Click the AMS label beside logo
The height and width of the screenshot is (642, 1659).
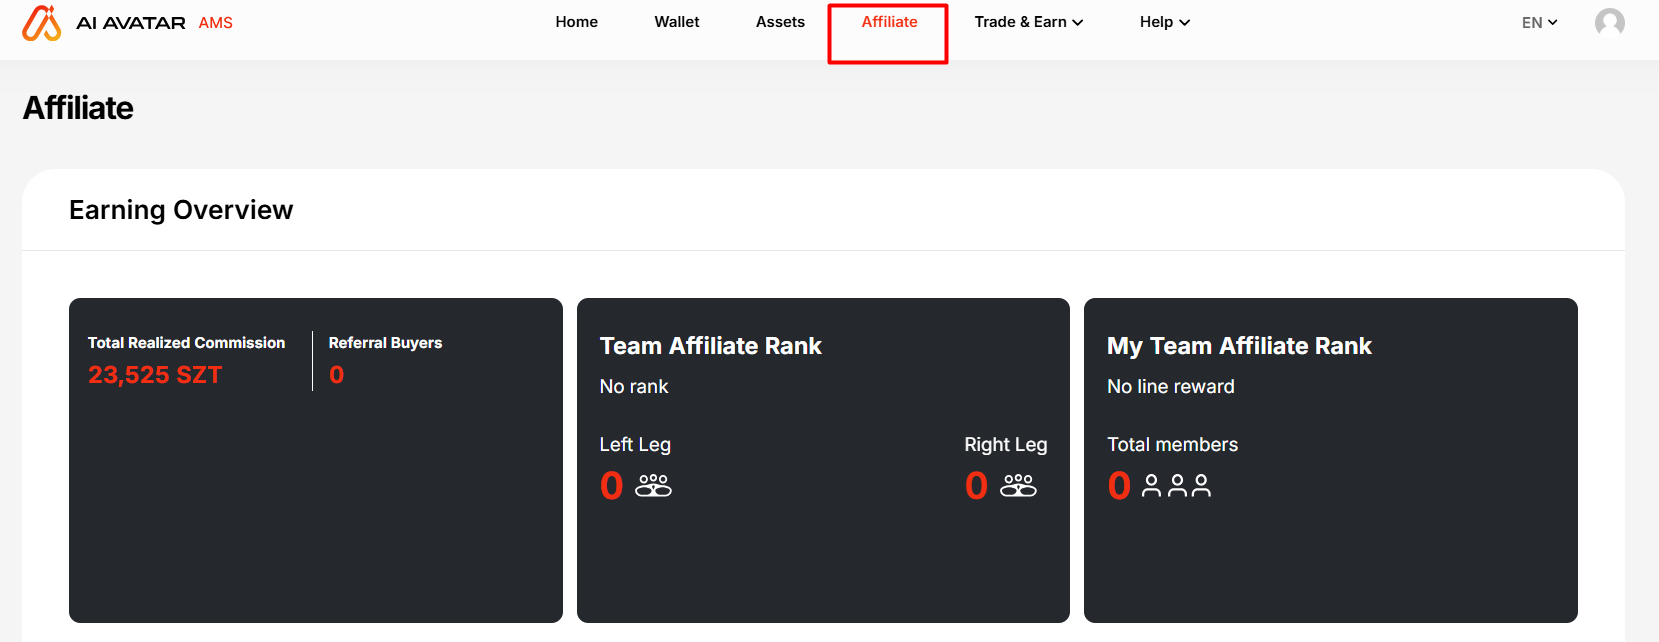216,22
